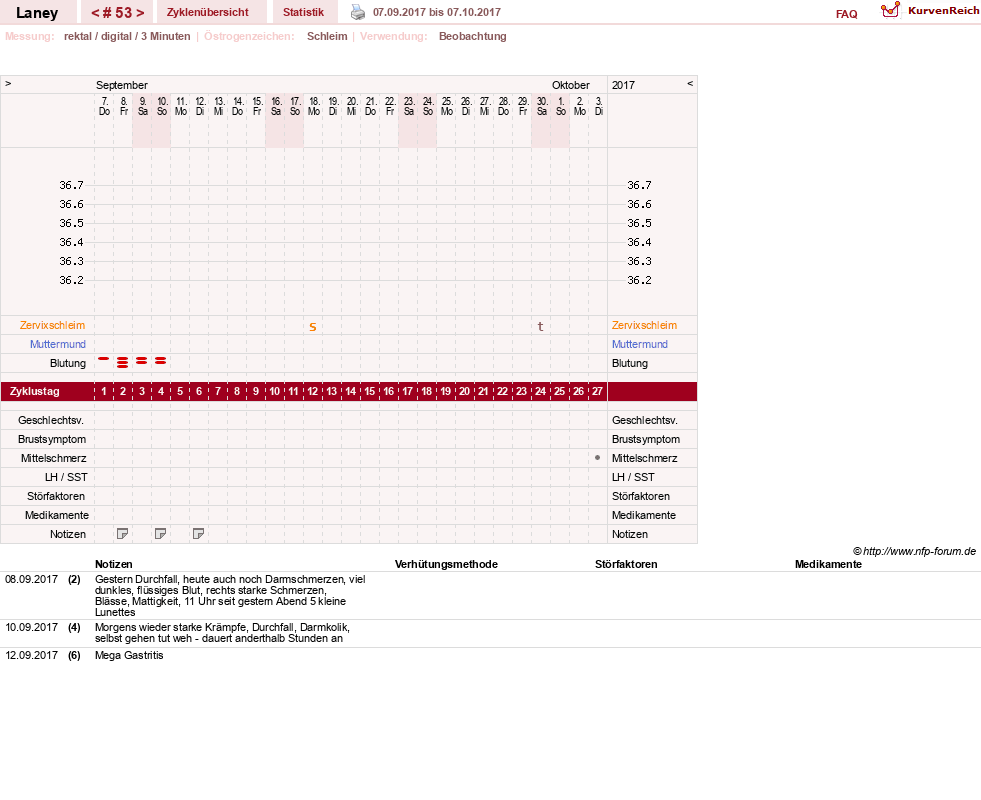Click the bleeding mark on cycle day 4
981x800 pixels.
coord(161,360)
